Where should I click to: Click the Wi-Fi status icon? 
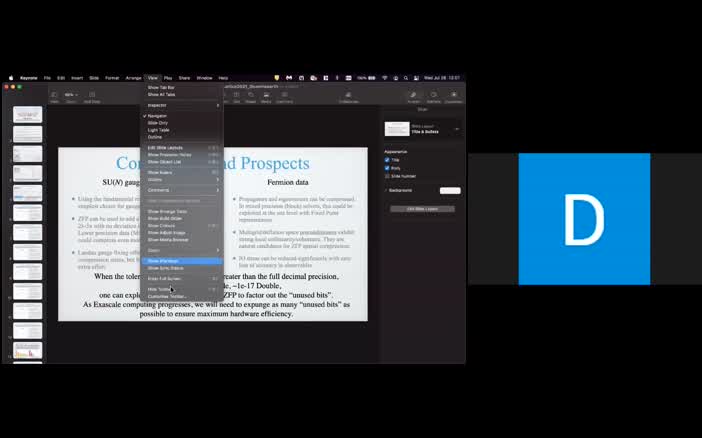coord(385,78)
